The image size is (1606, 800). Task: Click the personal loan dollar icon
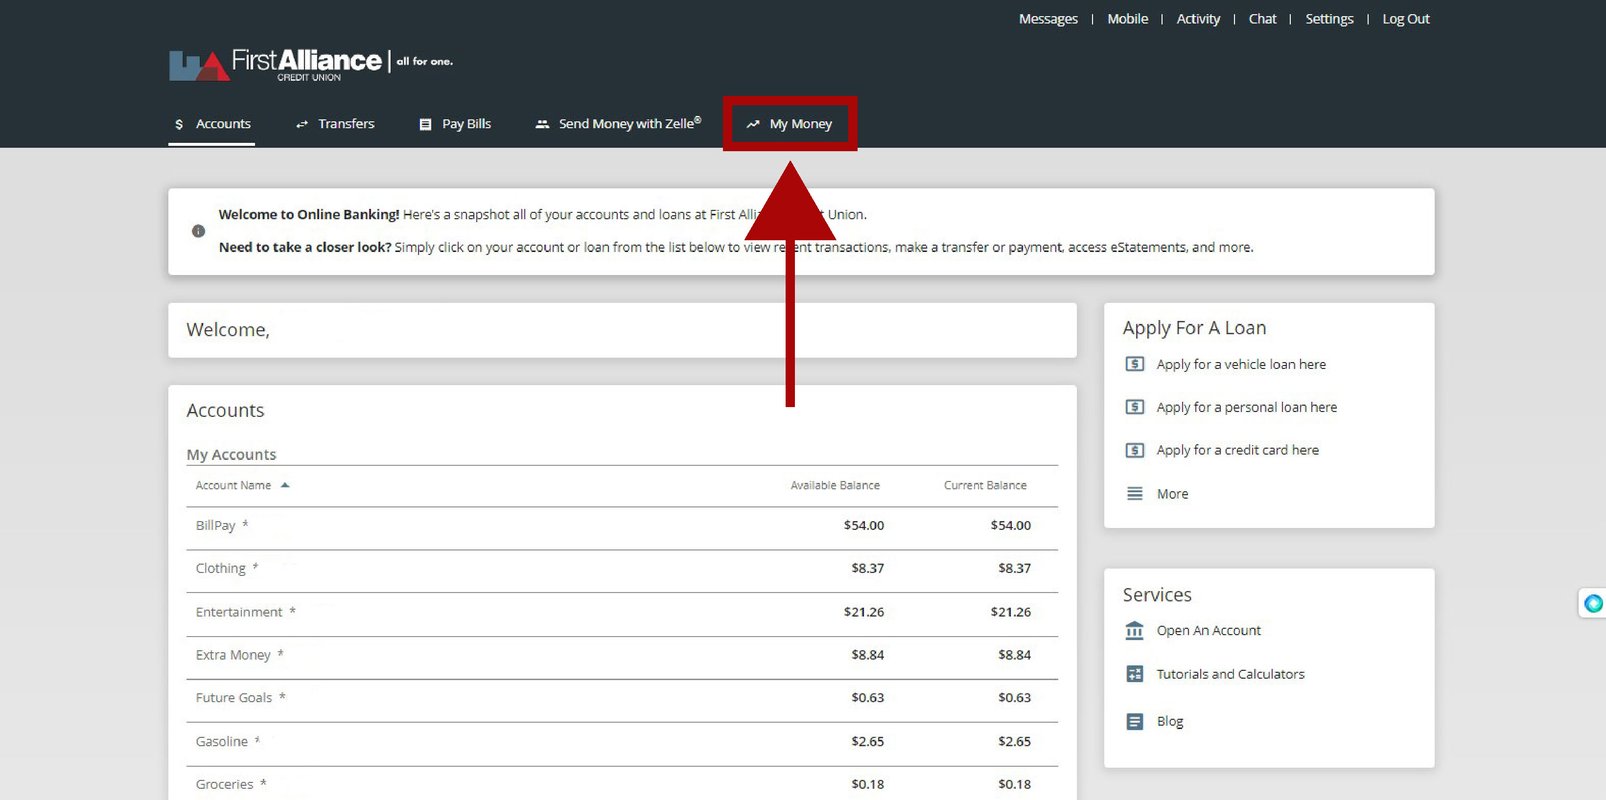coord(1135,407)
